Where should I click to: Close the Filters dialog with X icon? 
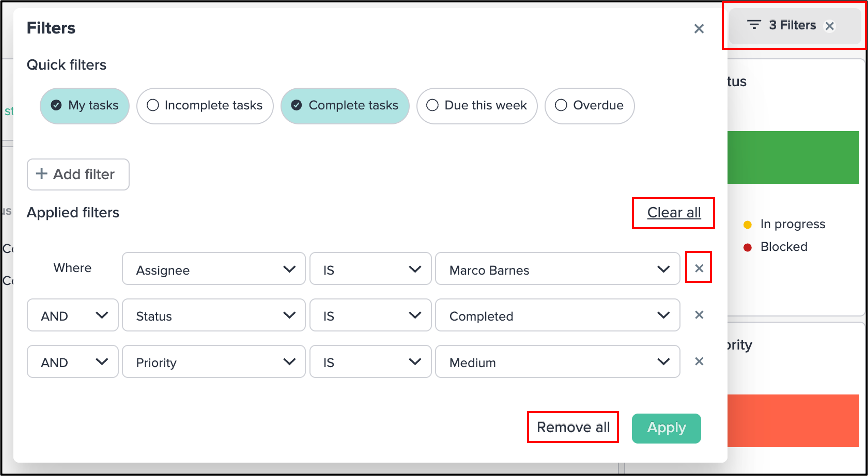pos(699,29)
